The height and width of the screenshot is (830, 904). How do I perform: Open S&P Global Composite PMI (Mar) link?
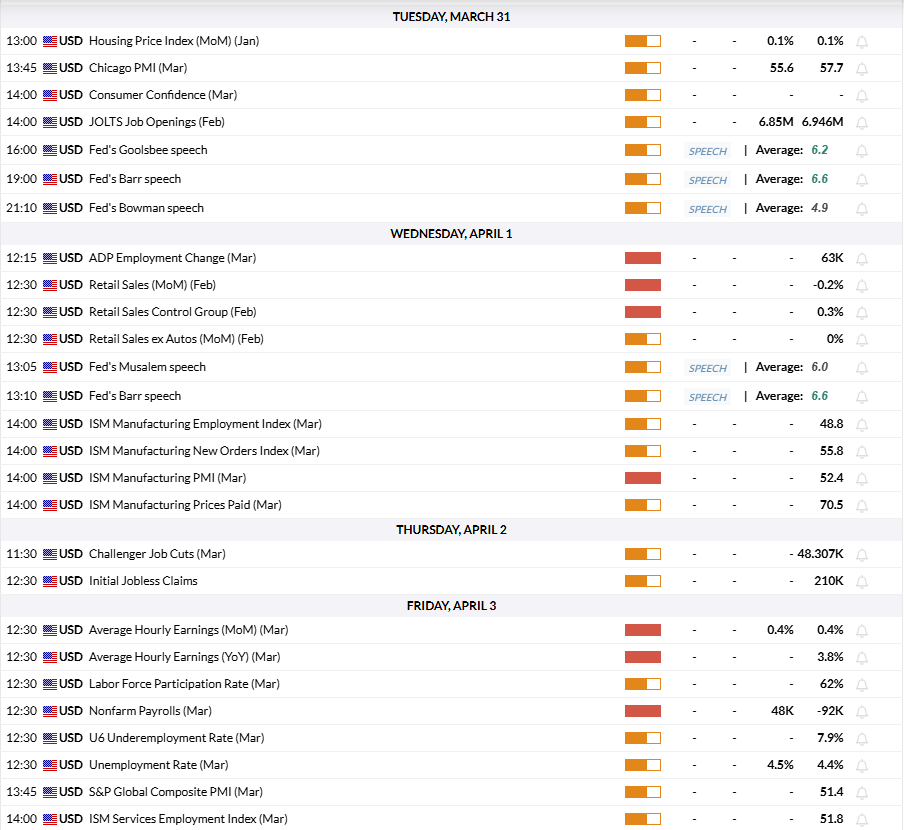tap(175, 792)
